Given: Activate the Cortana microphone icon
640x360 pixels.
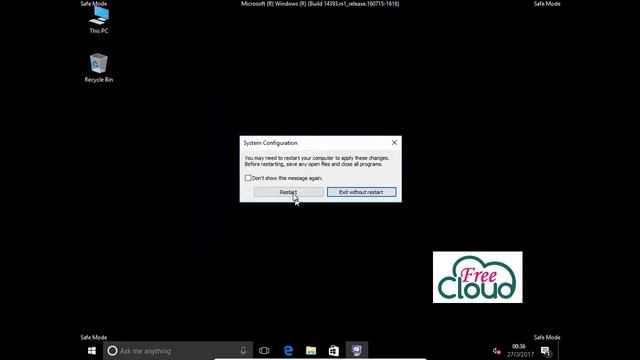Looking at the screenshot, I should coord(243,351).
